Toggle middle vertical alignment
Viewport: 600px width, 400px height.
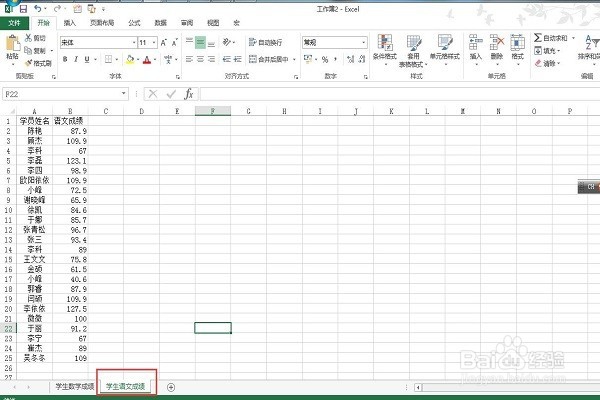tap(200, 42)
